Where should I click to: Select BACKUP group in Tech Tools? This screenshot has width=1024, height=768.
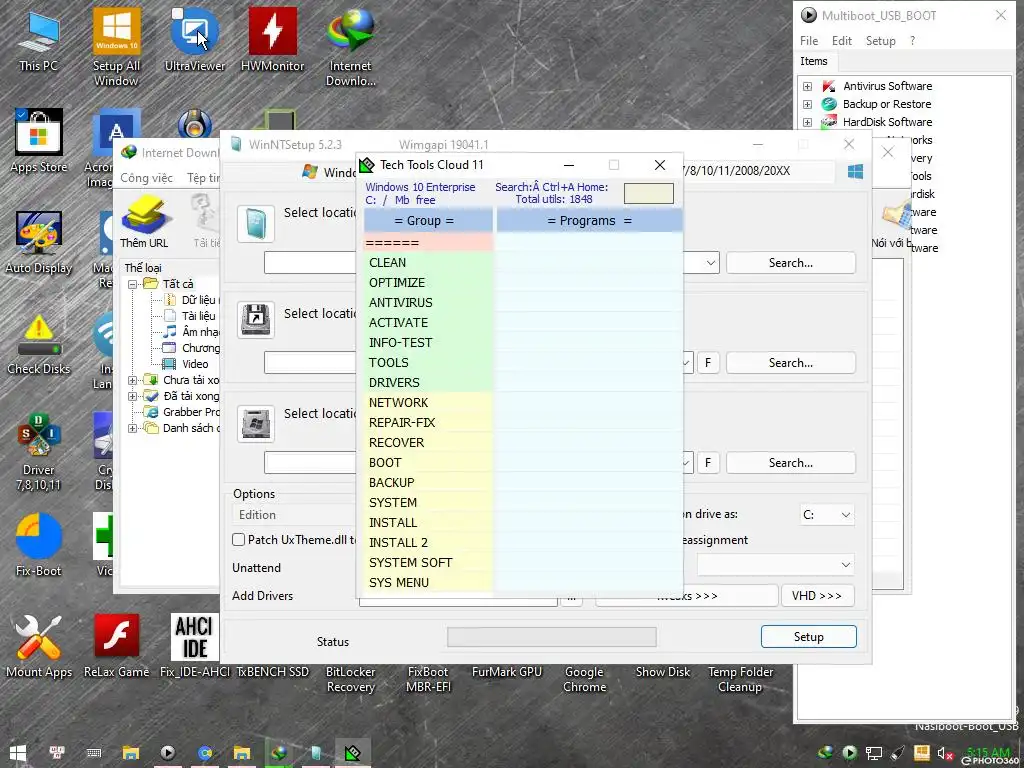click(428, 483)
